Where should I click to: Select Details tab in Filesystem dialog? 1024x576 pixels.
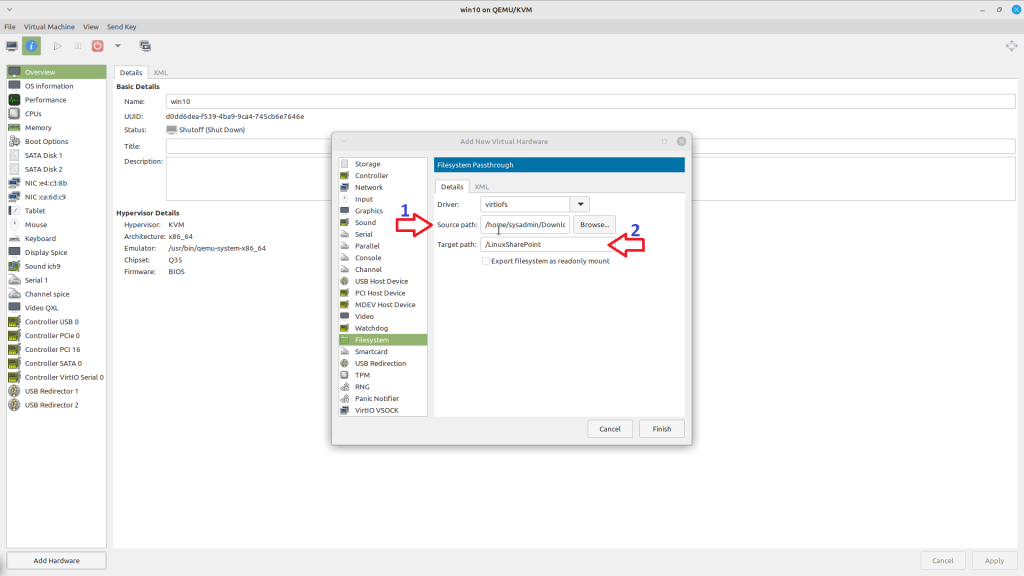pyautogui.click(x=452, y=187)
